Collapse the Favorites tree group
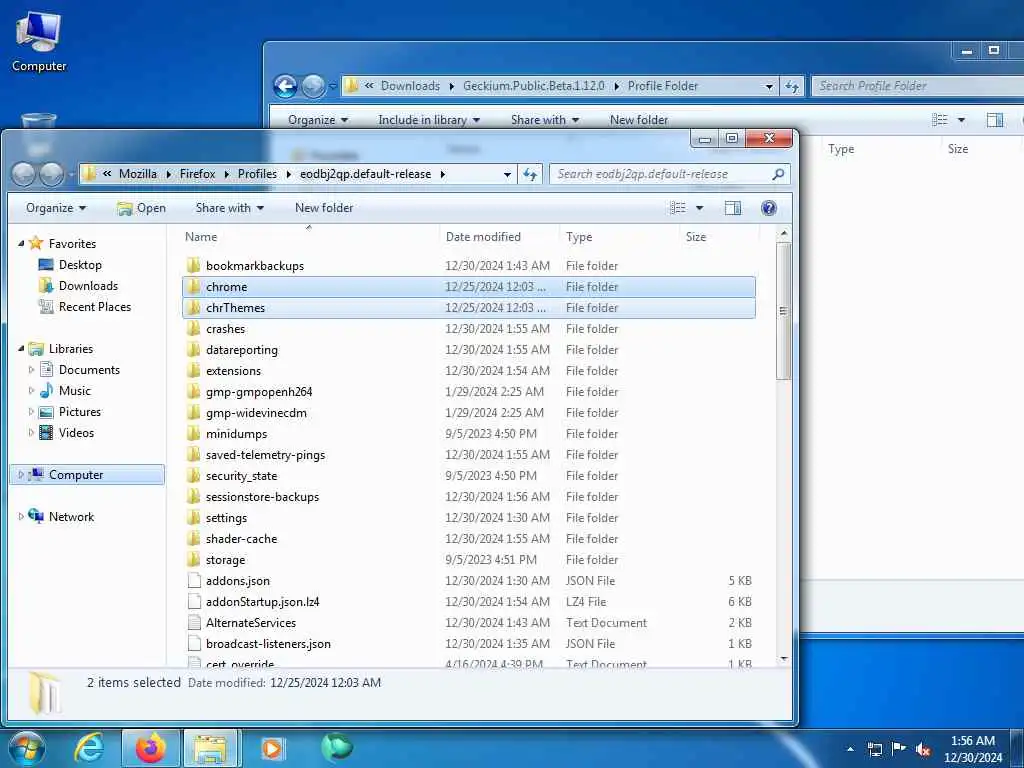Viewport: 1024px width, 768px height. coord(21,244)
